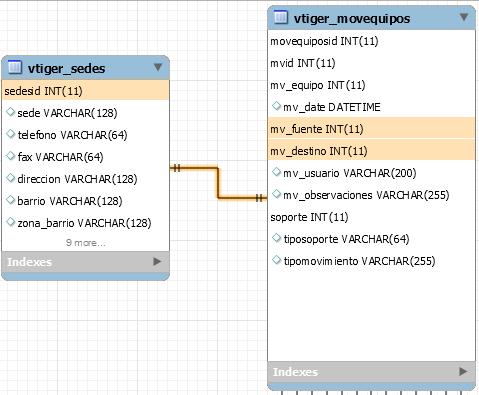Collapse the vtiger_sedes table with header arrow
The image size is (479, 395).
pyautogui.click(x=158, y=67)
